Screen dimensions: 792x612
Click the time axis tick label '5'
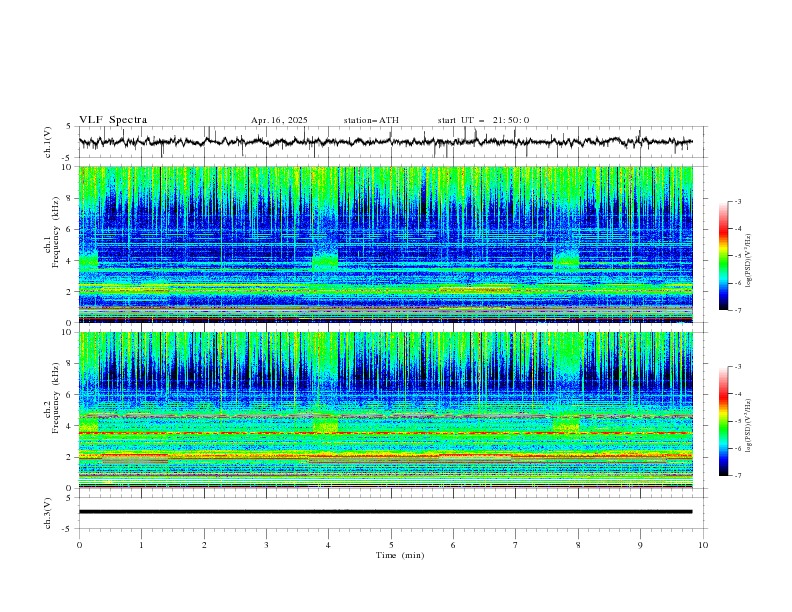pyautogui.click(x=391, y=546)
